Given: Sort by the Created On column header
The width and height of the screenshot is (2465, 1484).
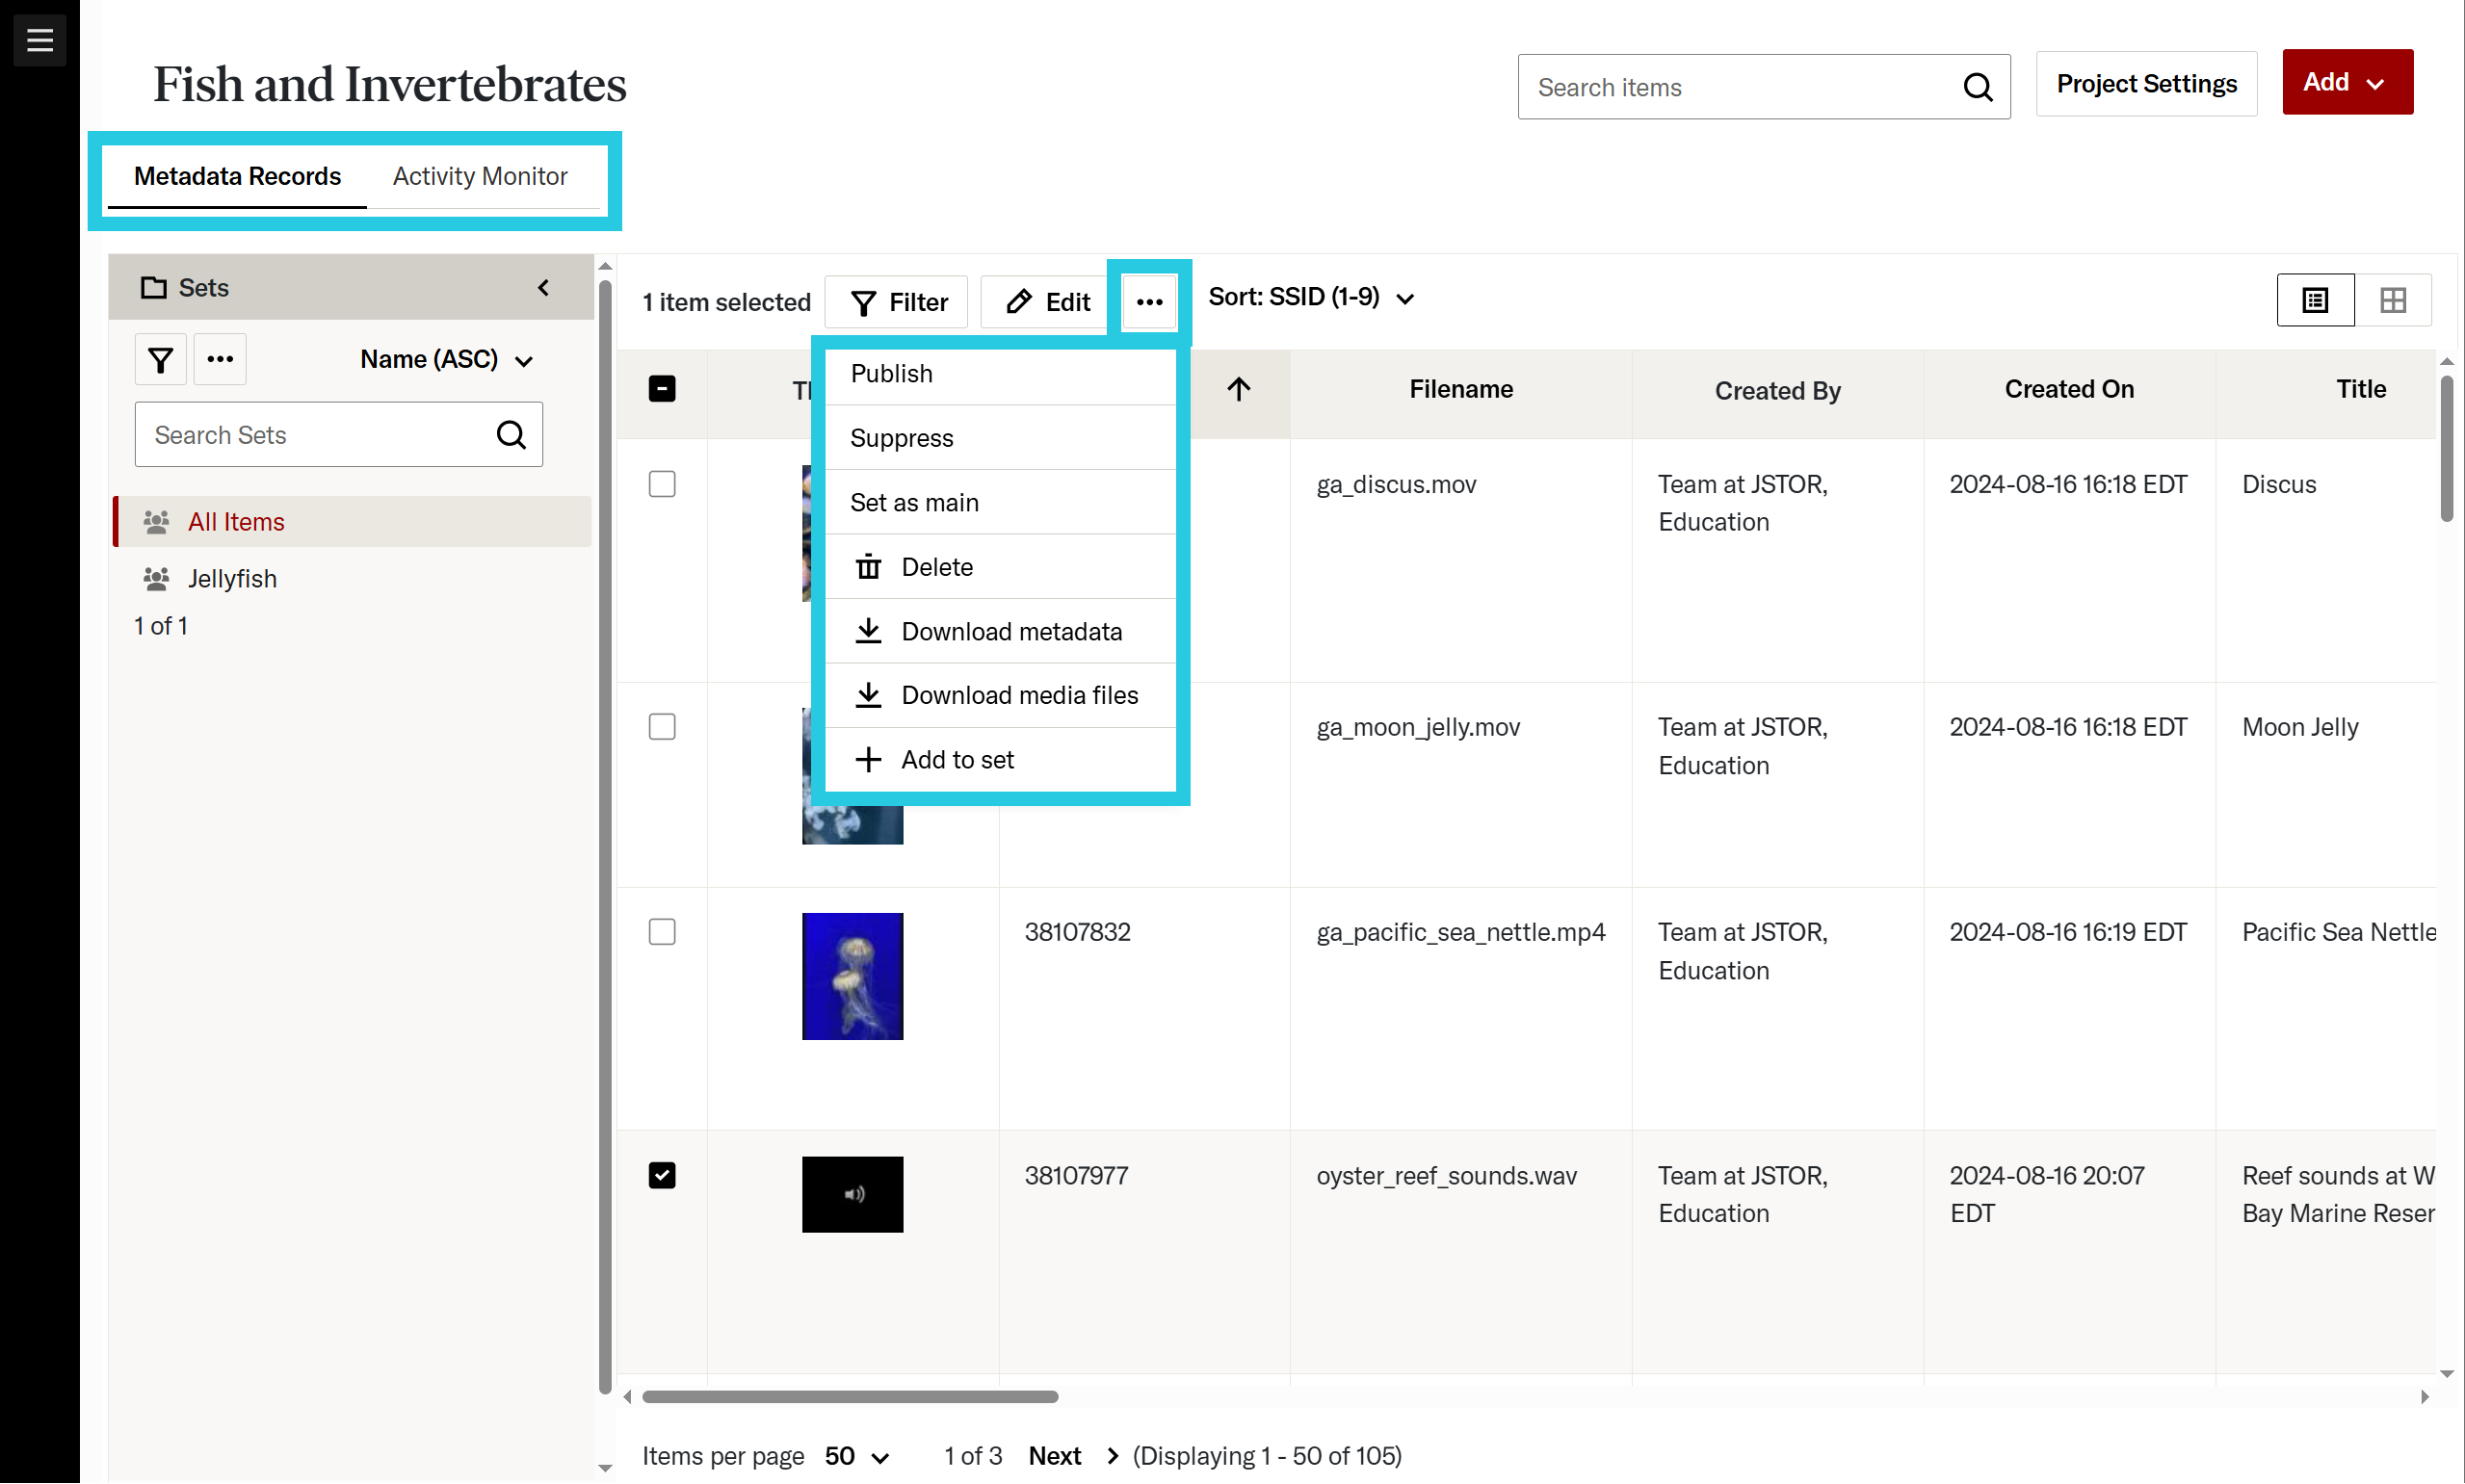Looking at the screenshot, I should click(x=2068, y=389).
